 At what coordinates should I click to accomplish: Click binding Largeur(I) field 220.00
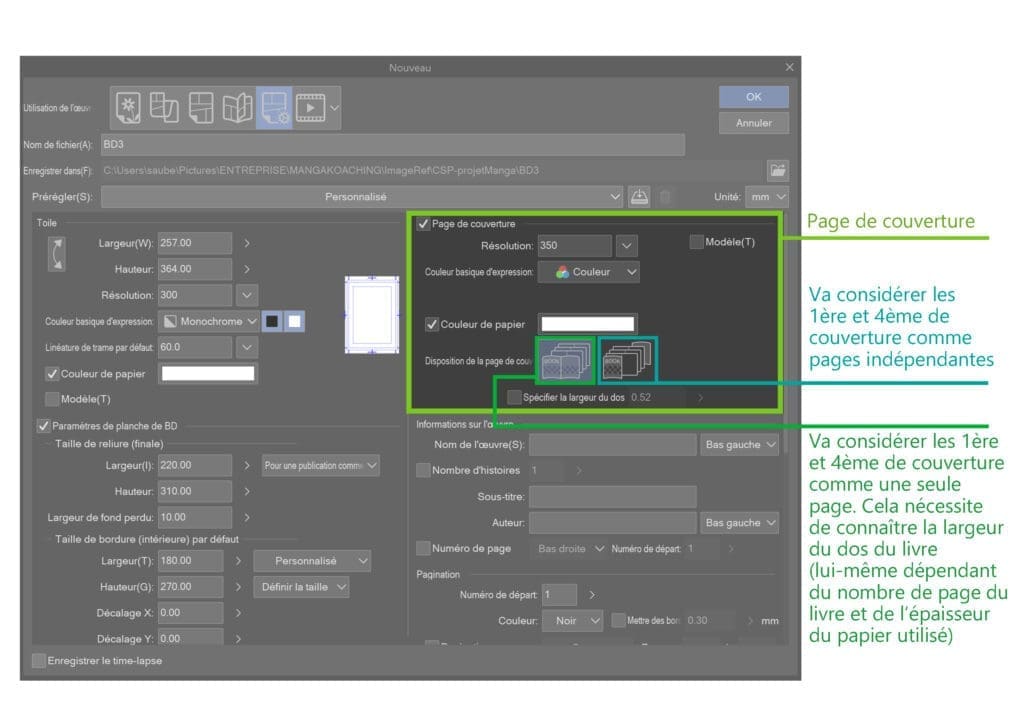(x=195, y=465)
